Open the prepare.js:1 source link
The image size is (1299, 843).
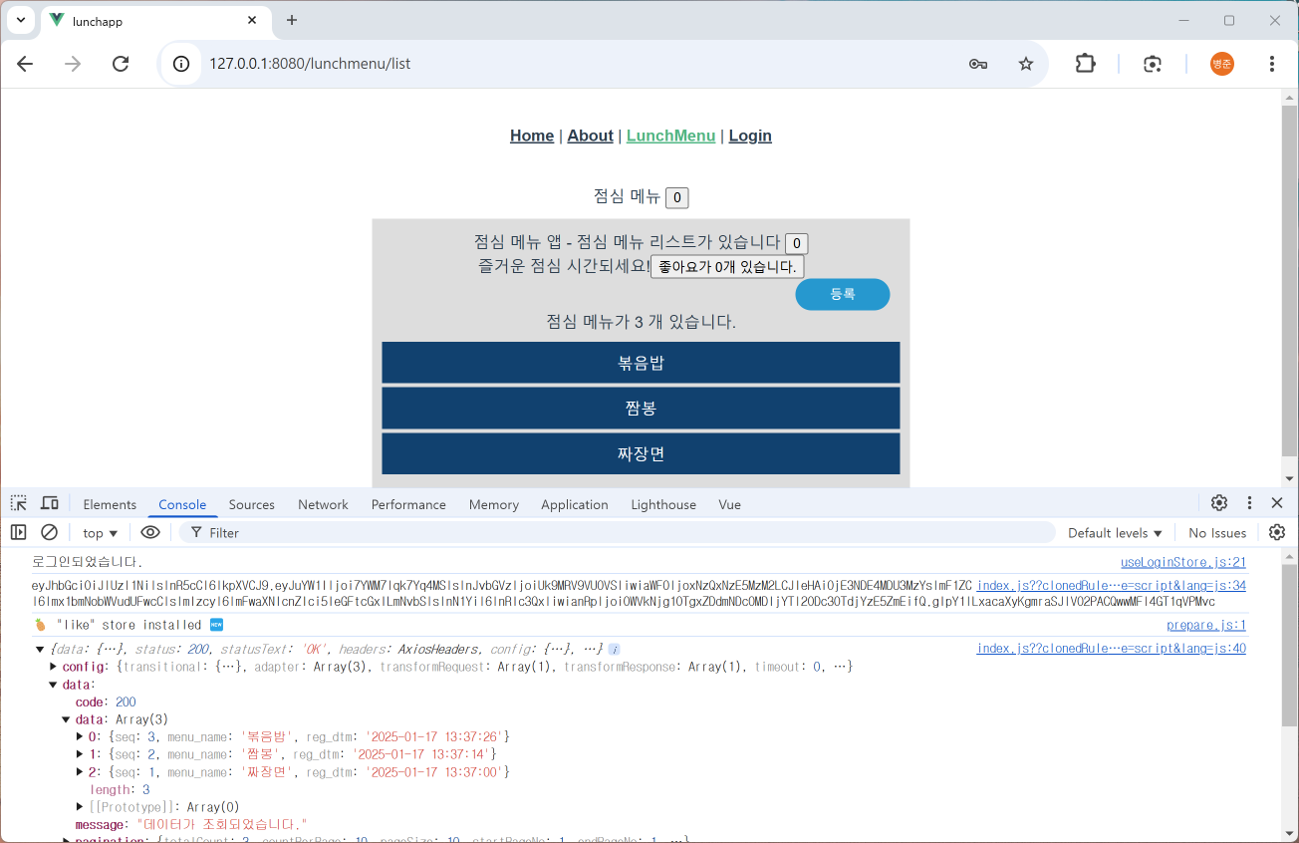coord(1206,625)
